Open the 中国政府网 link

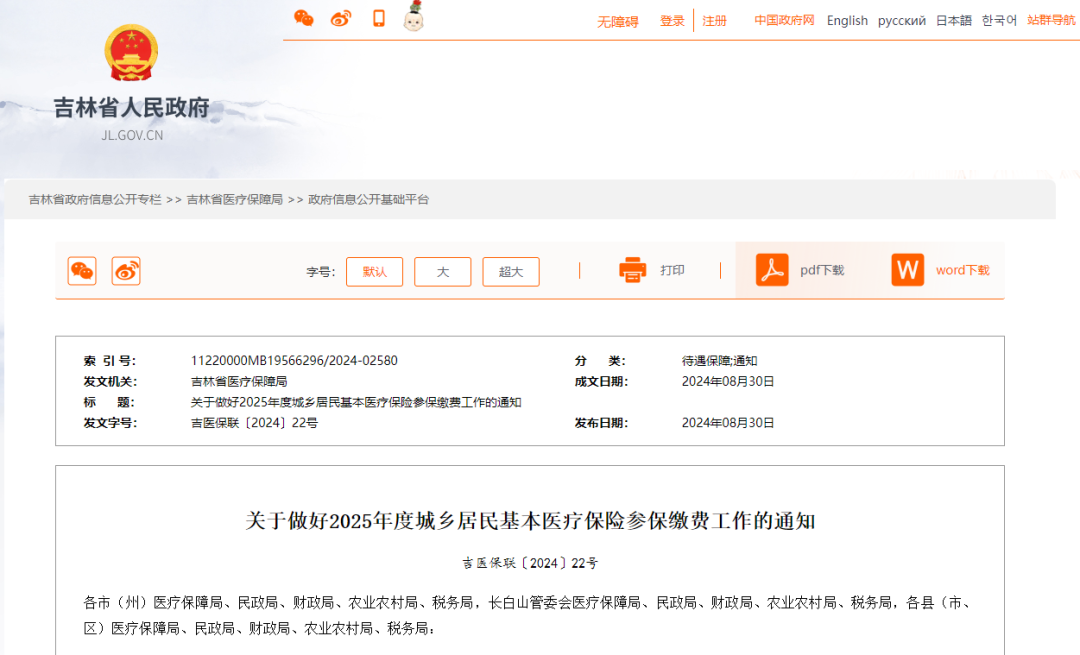(784, 20)
